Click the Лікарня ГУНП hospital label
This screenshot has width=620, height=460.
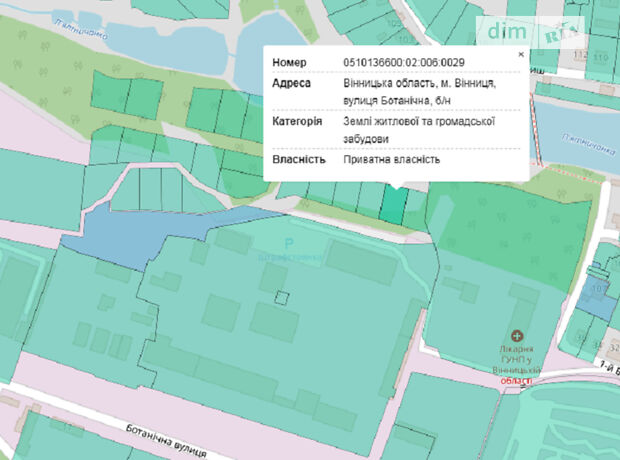(516, 361)
